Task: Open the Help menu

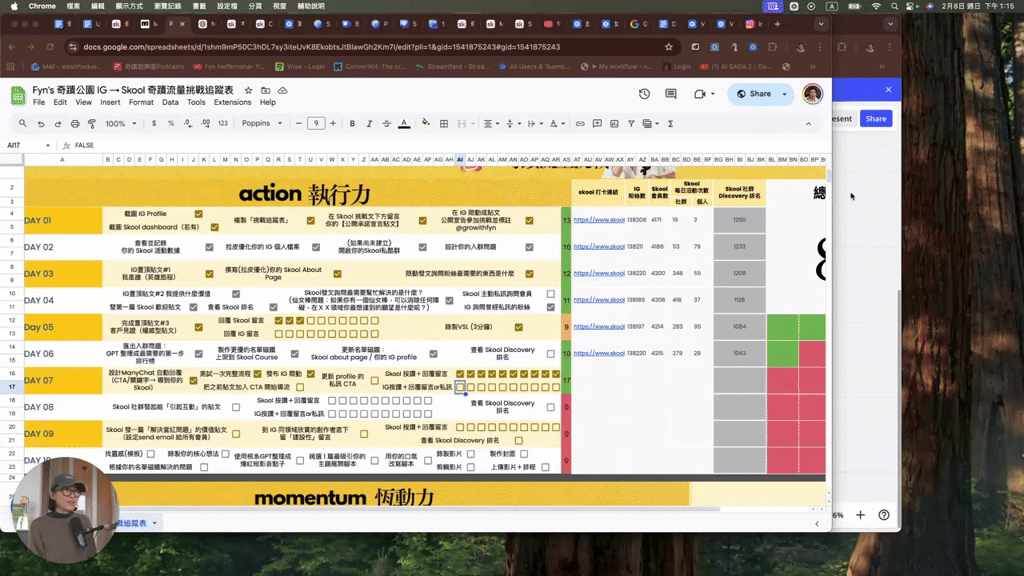Action: pyautogui.click(x=268, y=103)
